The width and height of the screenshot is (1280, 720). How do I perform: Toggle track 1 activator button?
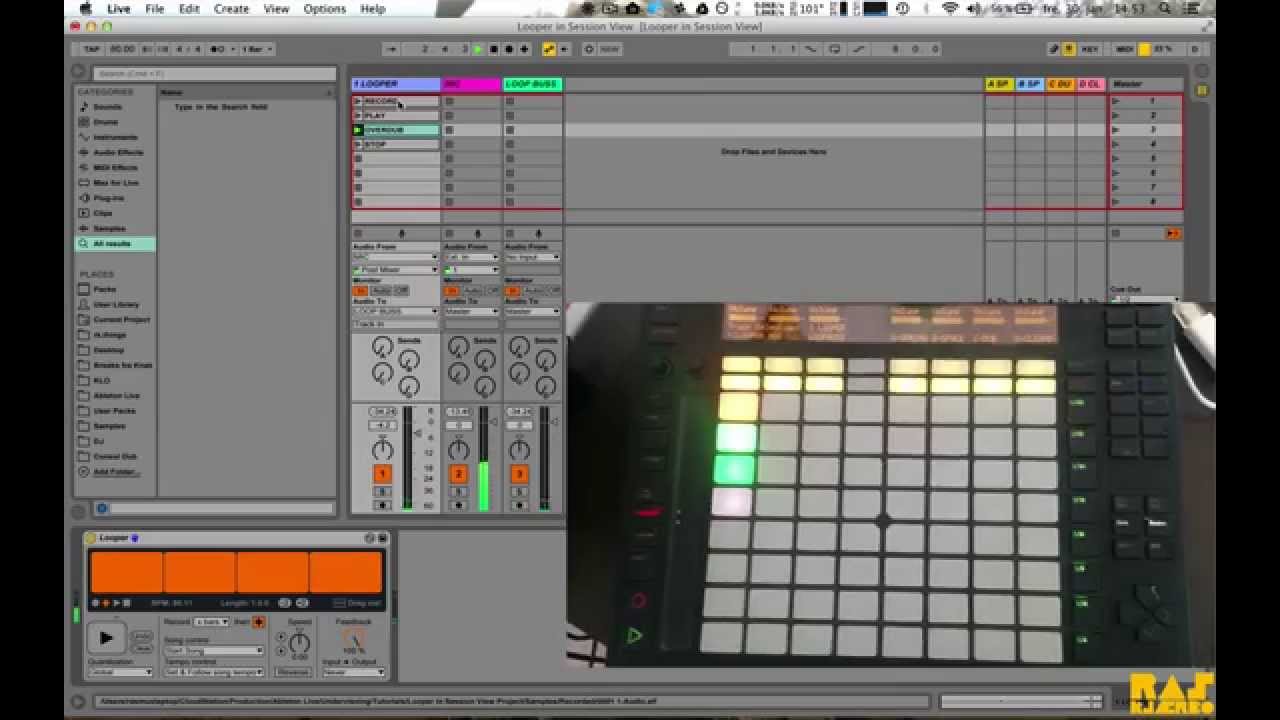click(382, 474)
